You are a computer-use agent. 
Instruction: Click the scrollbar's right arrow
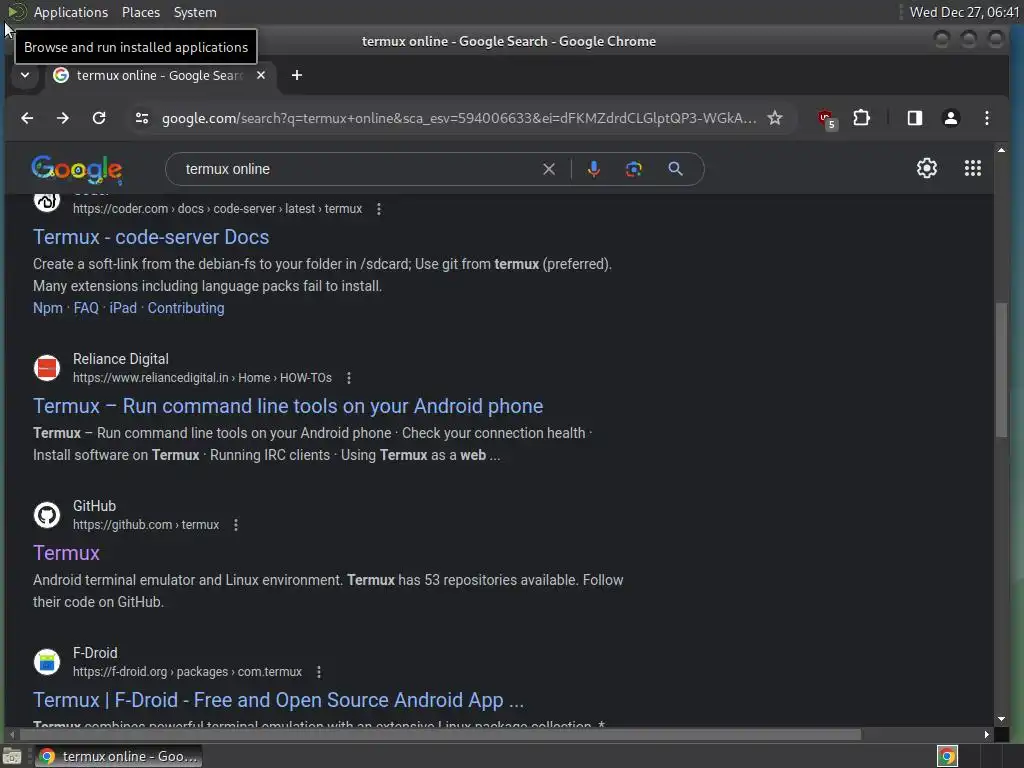pos(986,735)
